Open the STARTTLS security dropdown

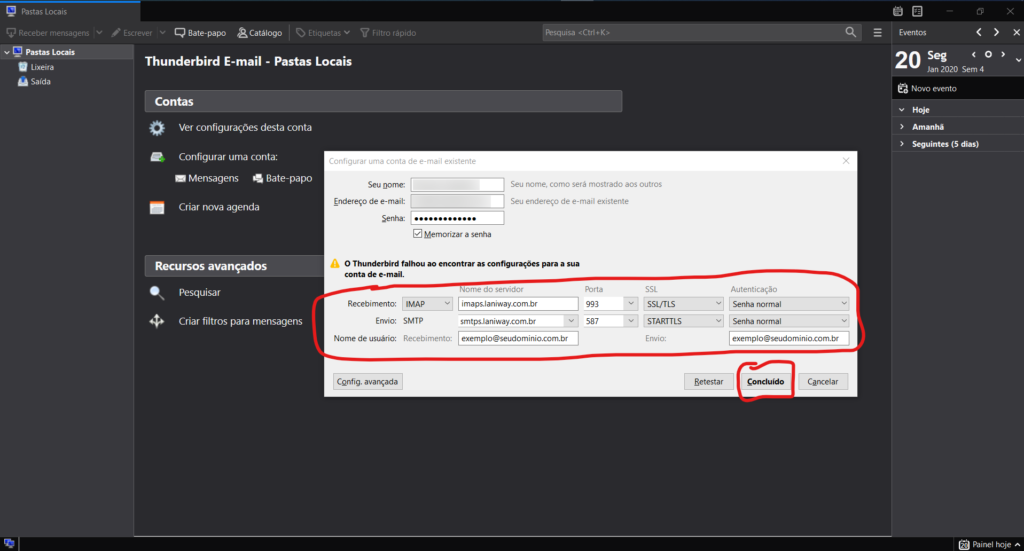(683, 321)
